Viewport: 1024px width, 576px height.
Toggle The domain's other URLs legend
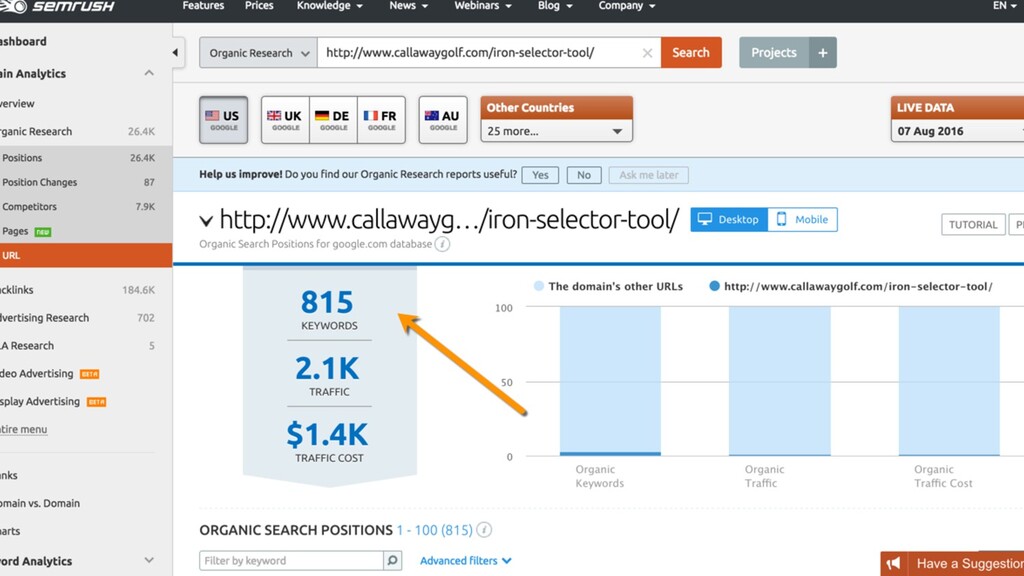609,286
